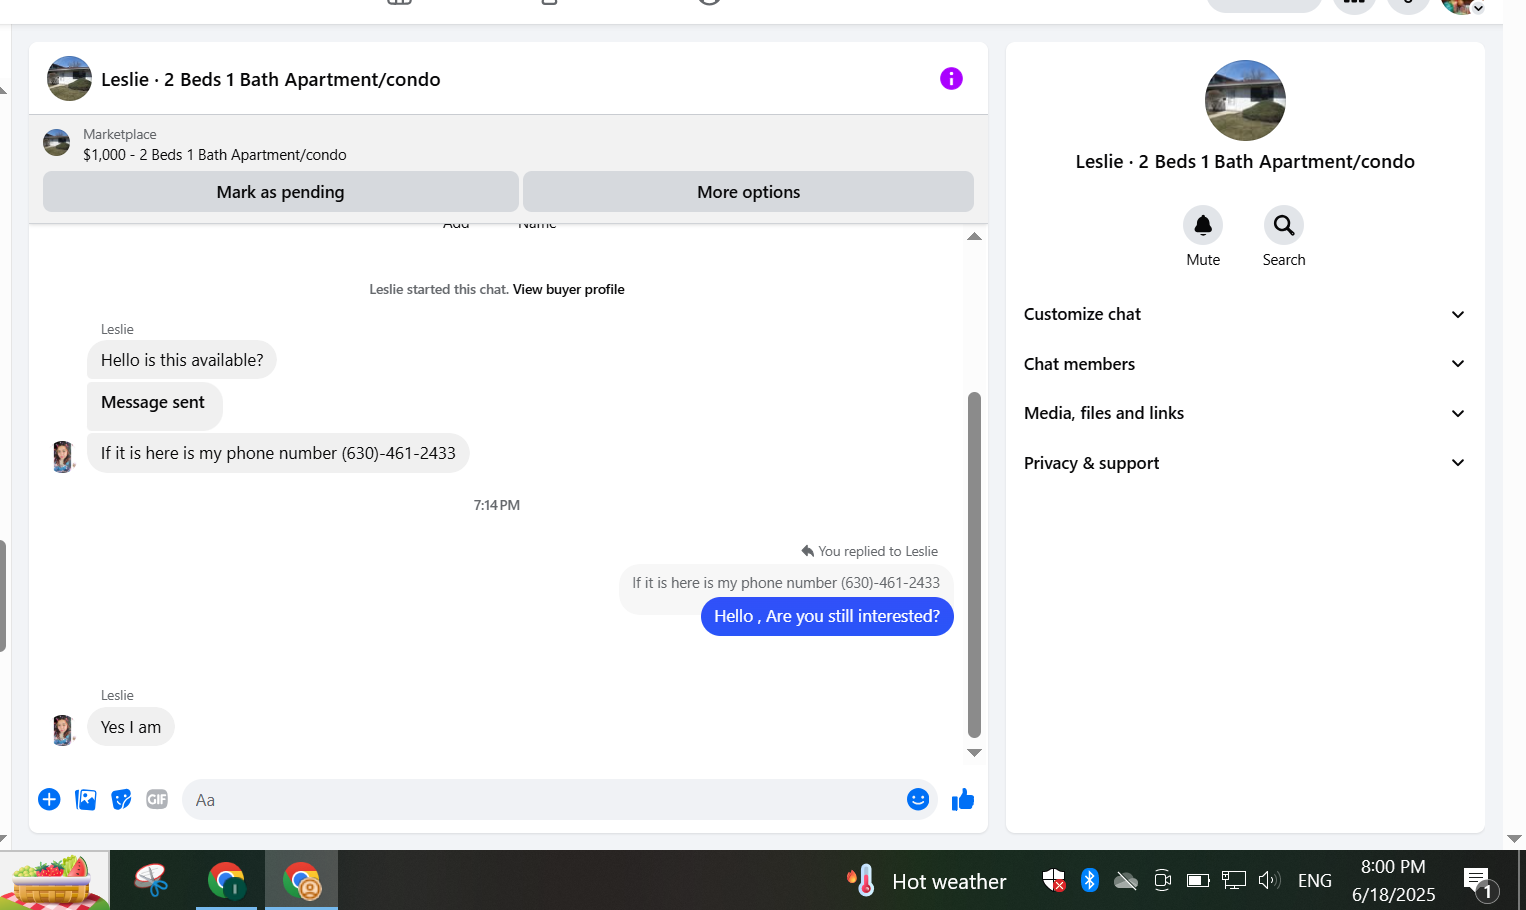Open conversation information purple icon
Viewport: 1526px width, 910px height.
pos(951,78)
